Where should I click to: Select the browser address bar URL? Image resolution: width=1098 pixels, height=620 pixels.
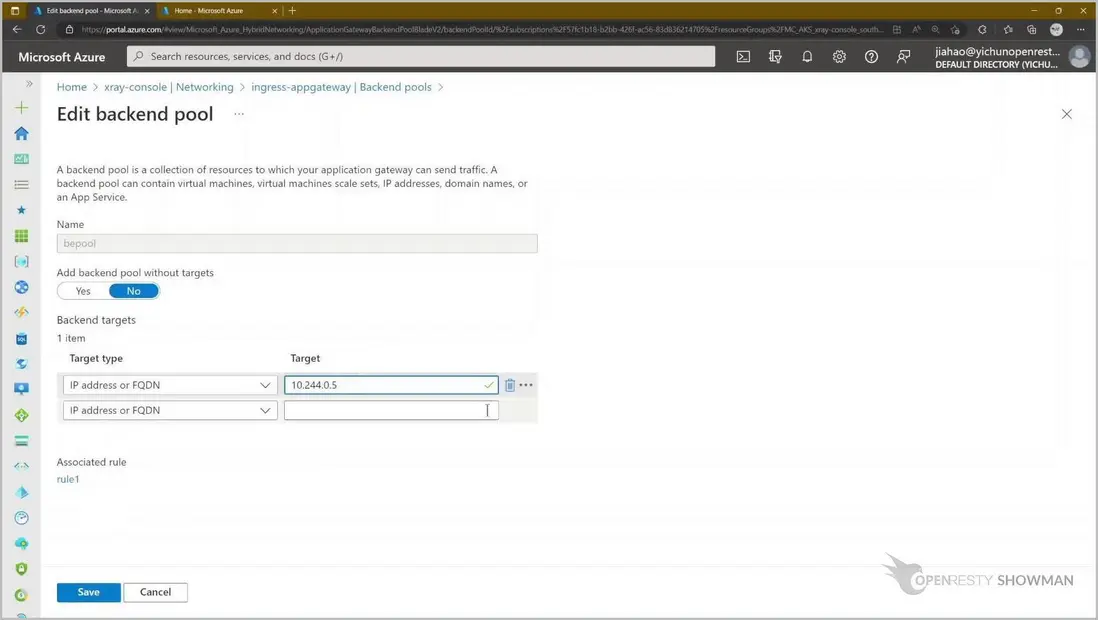[x=482, y=29]
